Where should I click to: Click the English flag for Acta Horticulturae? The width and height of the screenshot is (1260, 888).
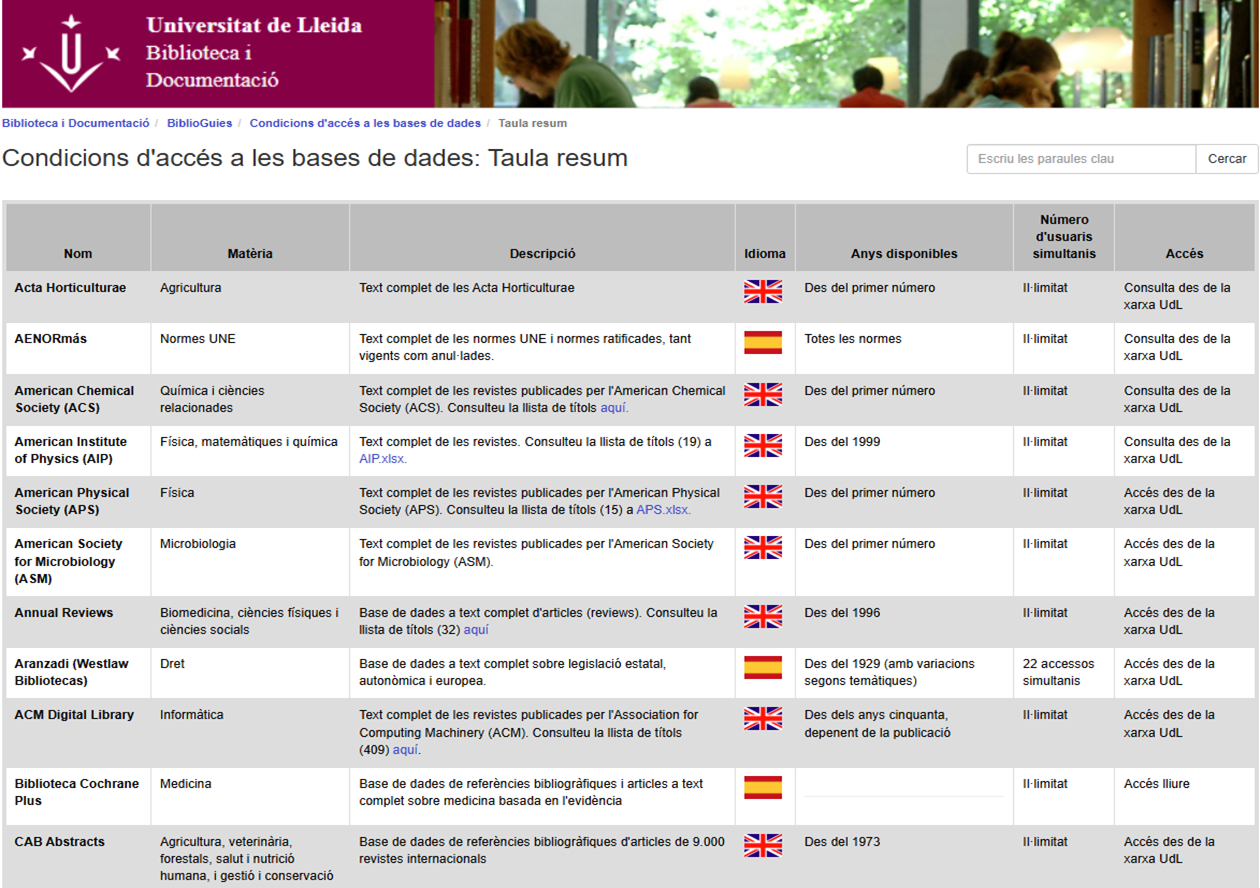[764, 293]
